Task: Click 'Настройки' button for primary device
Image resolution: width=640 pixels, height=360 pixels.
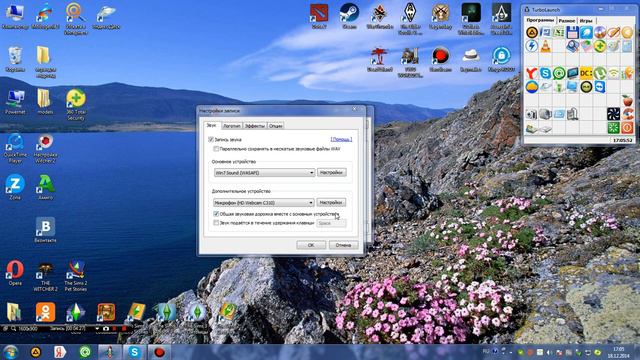Action: (331, 173)
